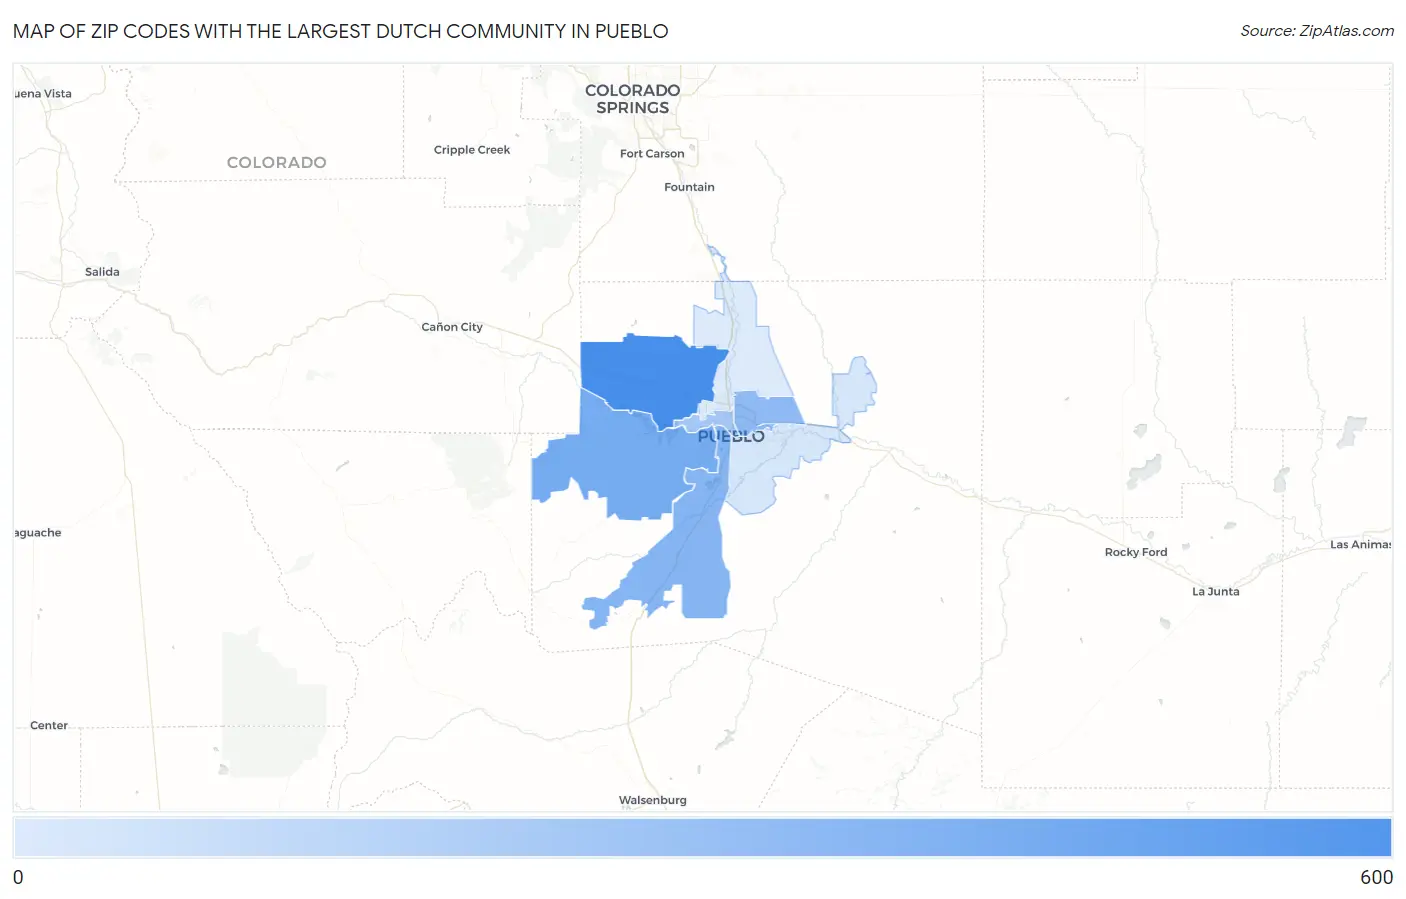Click the La Junta label

coord(1216,592)
